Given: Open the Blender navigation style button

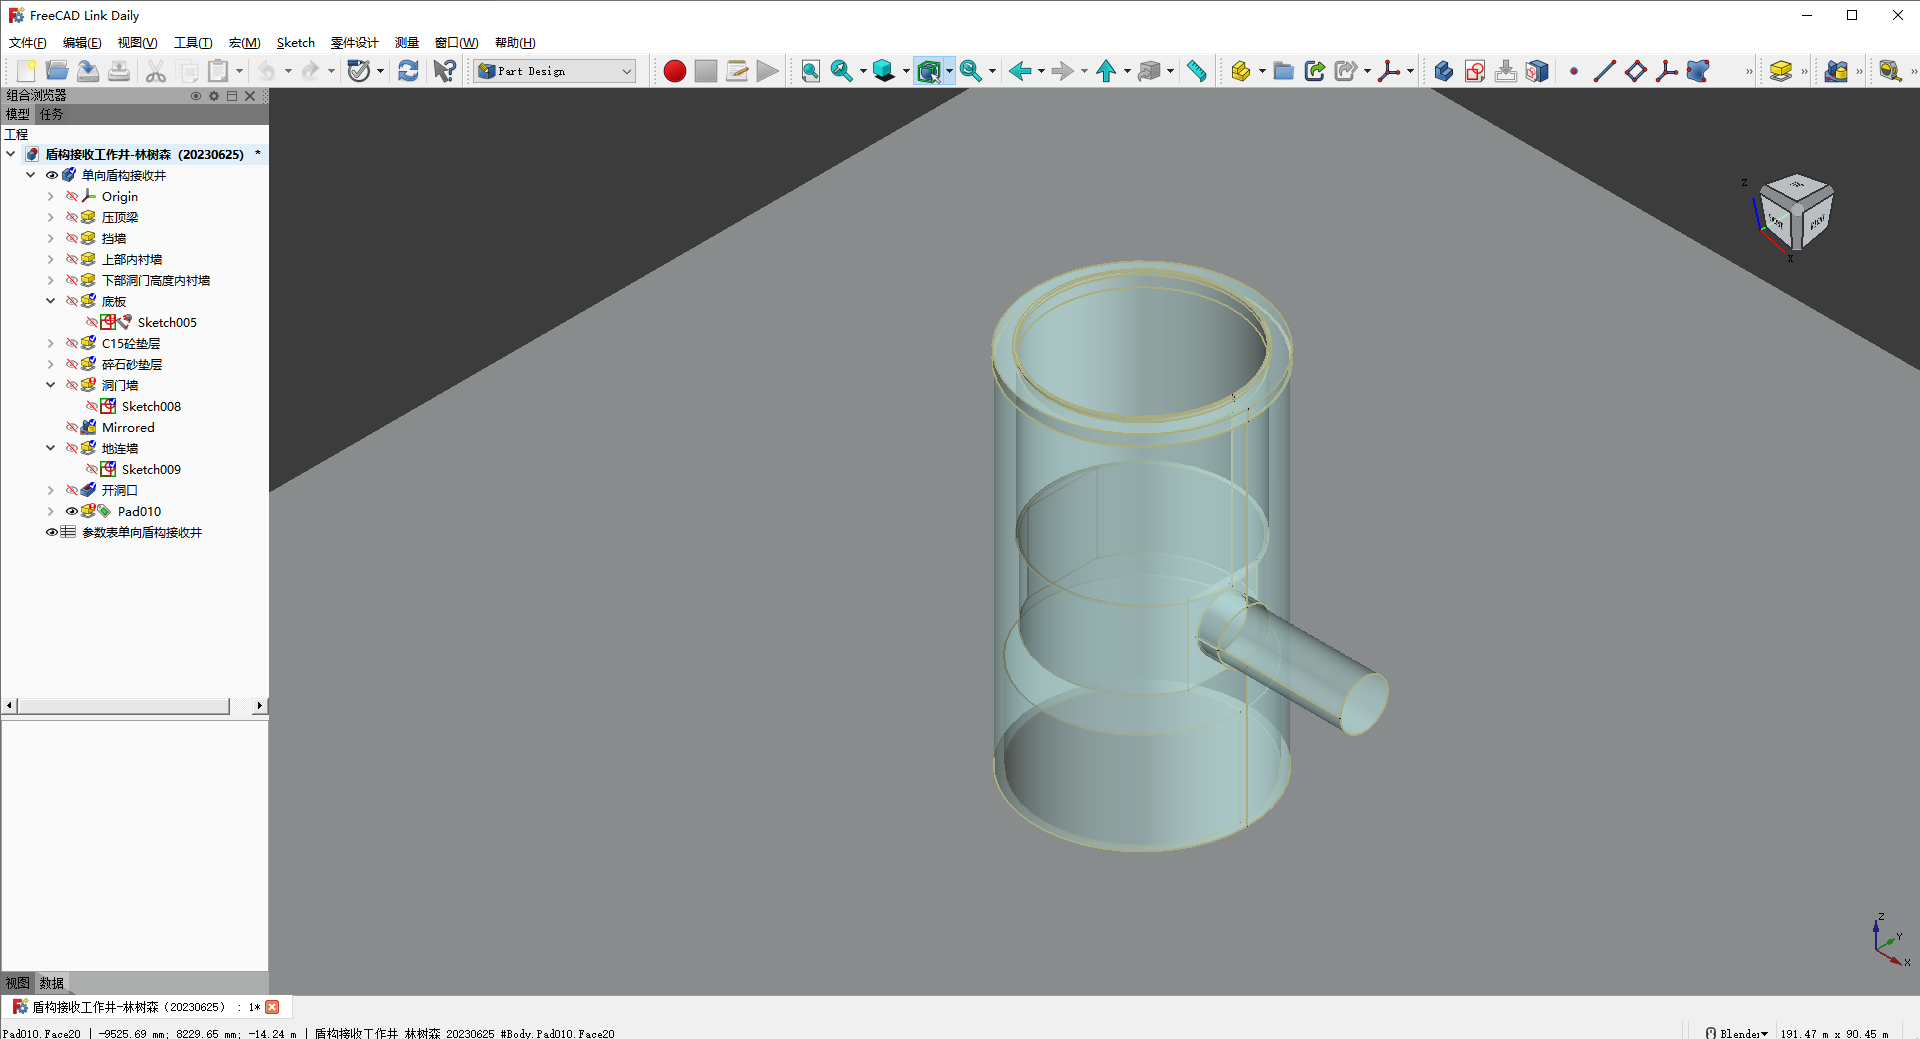Looking at the screenshot, I should [1737, 1033].
